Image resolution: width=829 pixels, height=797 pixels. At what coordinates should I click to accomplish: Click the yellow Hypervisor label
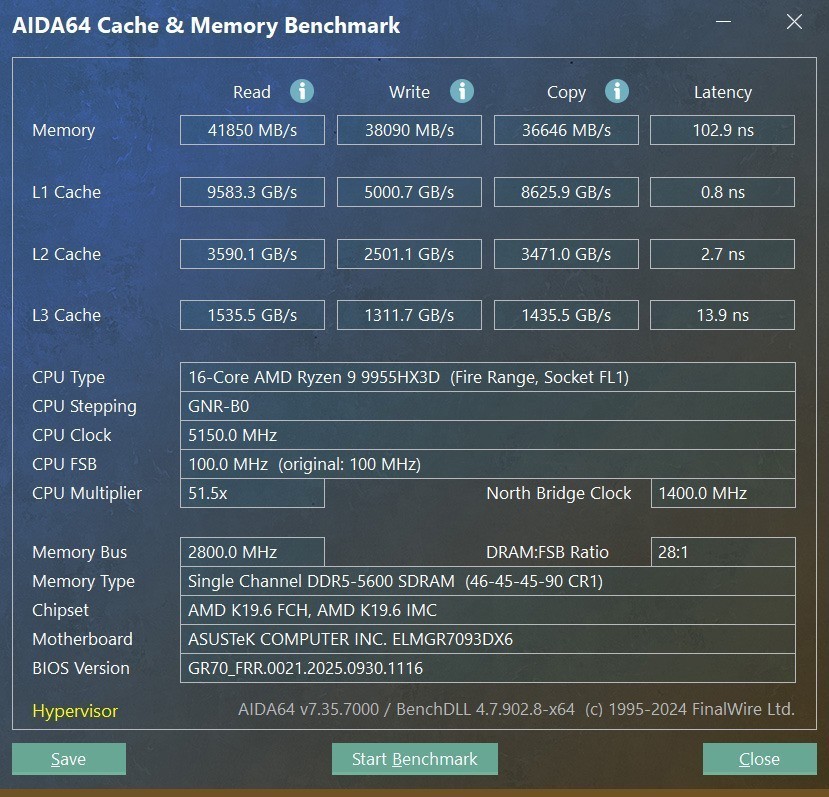click(x=74, y=711)
